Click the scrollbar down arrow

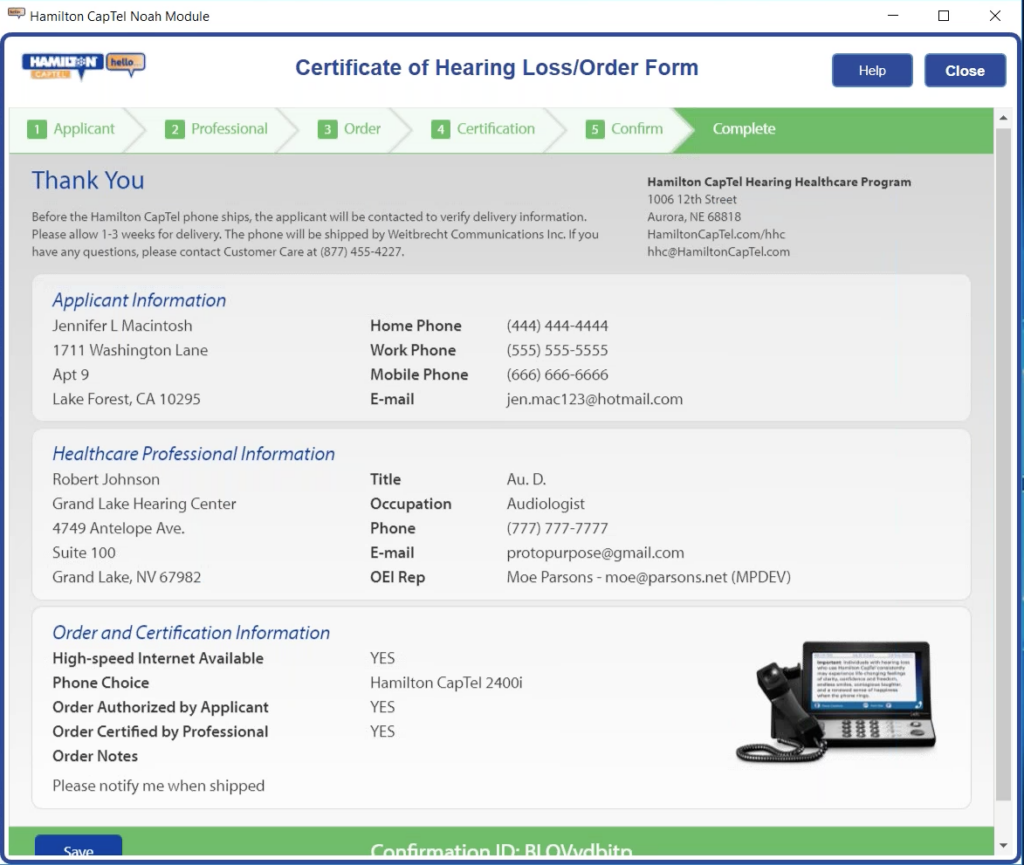pyautogui.click(x=1003, y=846)
